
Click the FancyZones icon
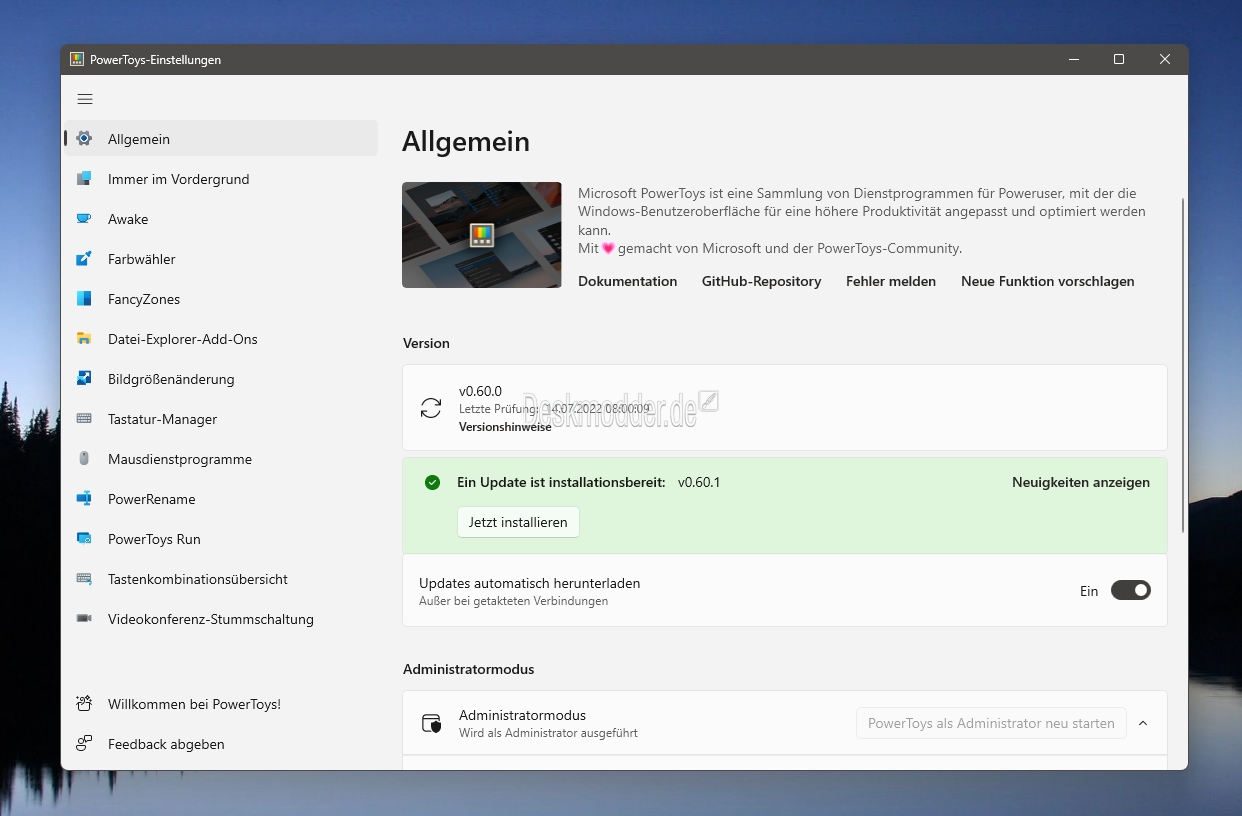click(x=84, y=299)
